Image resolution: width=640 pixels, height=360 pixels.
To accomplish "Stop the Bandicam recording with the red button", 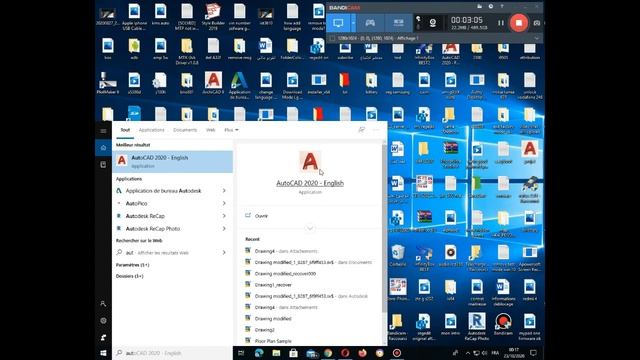I will 518,23.
